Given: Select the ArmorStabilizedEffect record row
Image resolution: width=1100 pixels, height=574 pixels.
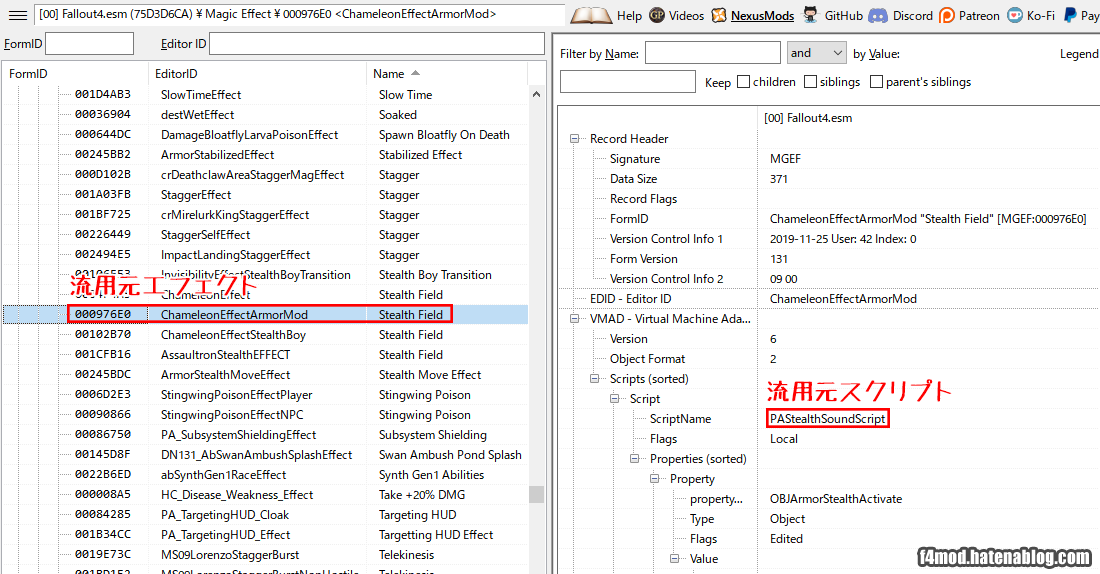Looking at the screenshot, I should [265, 154].
